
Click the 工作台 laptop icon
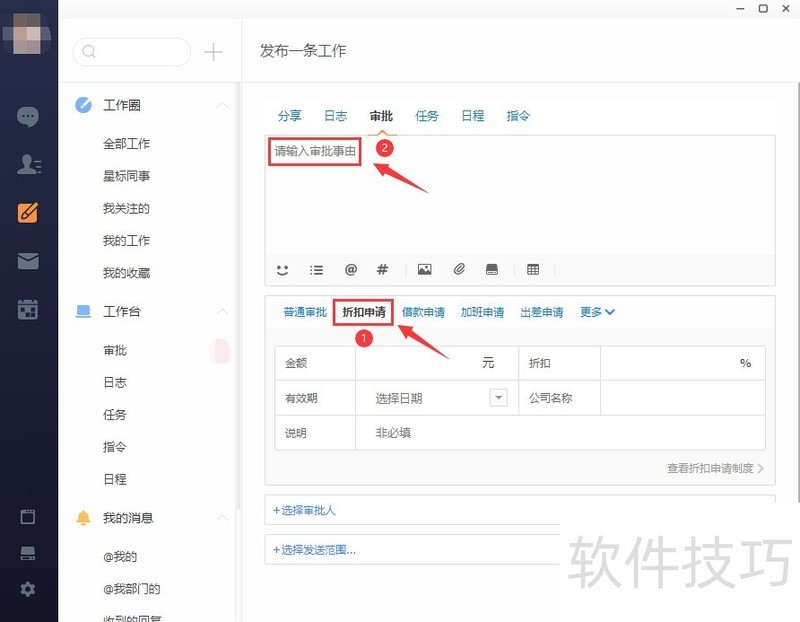[x=83, y=311]
